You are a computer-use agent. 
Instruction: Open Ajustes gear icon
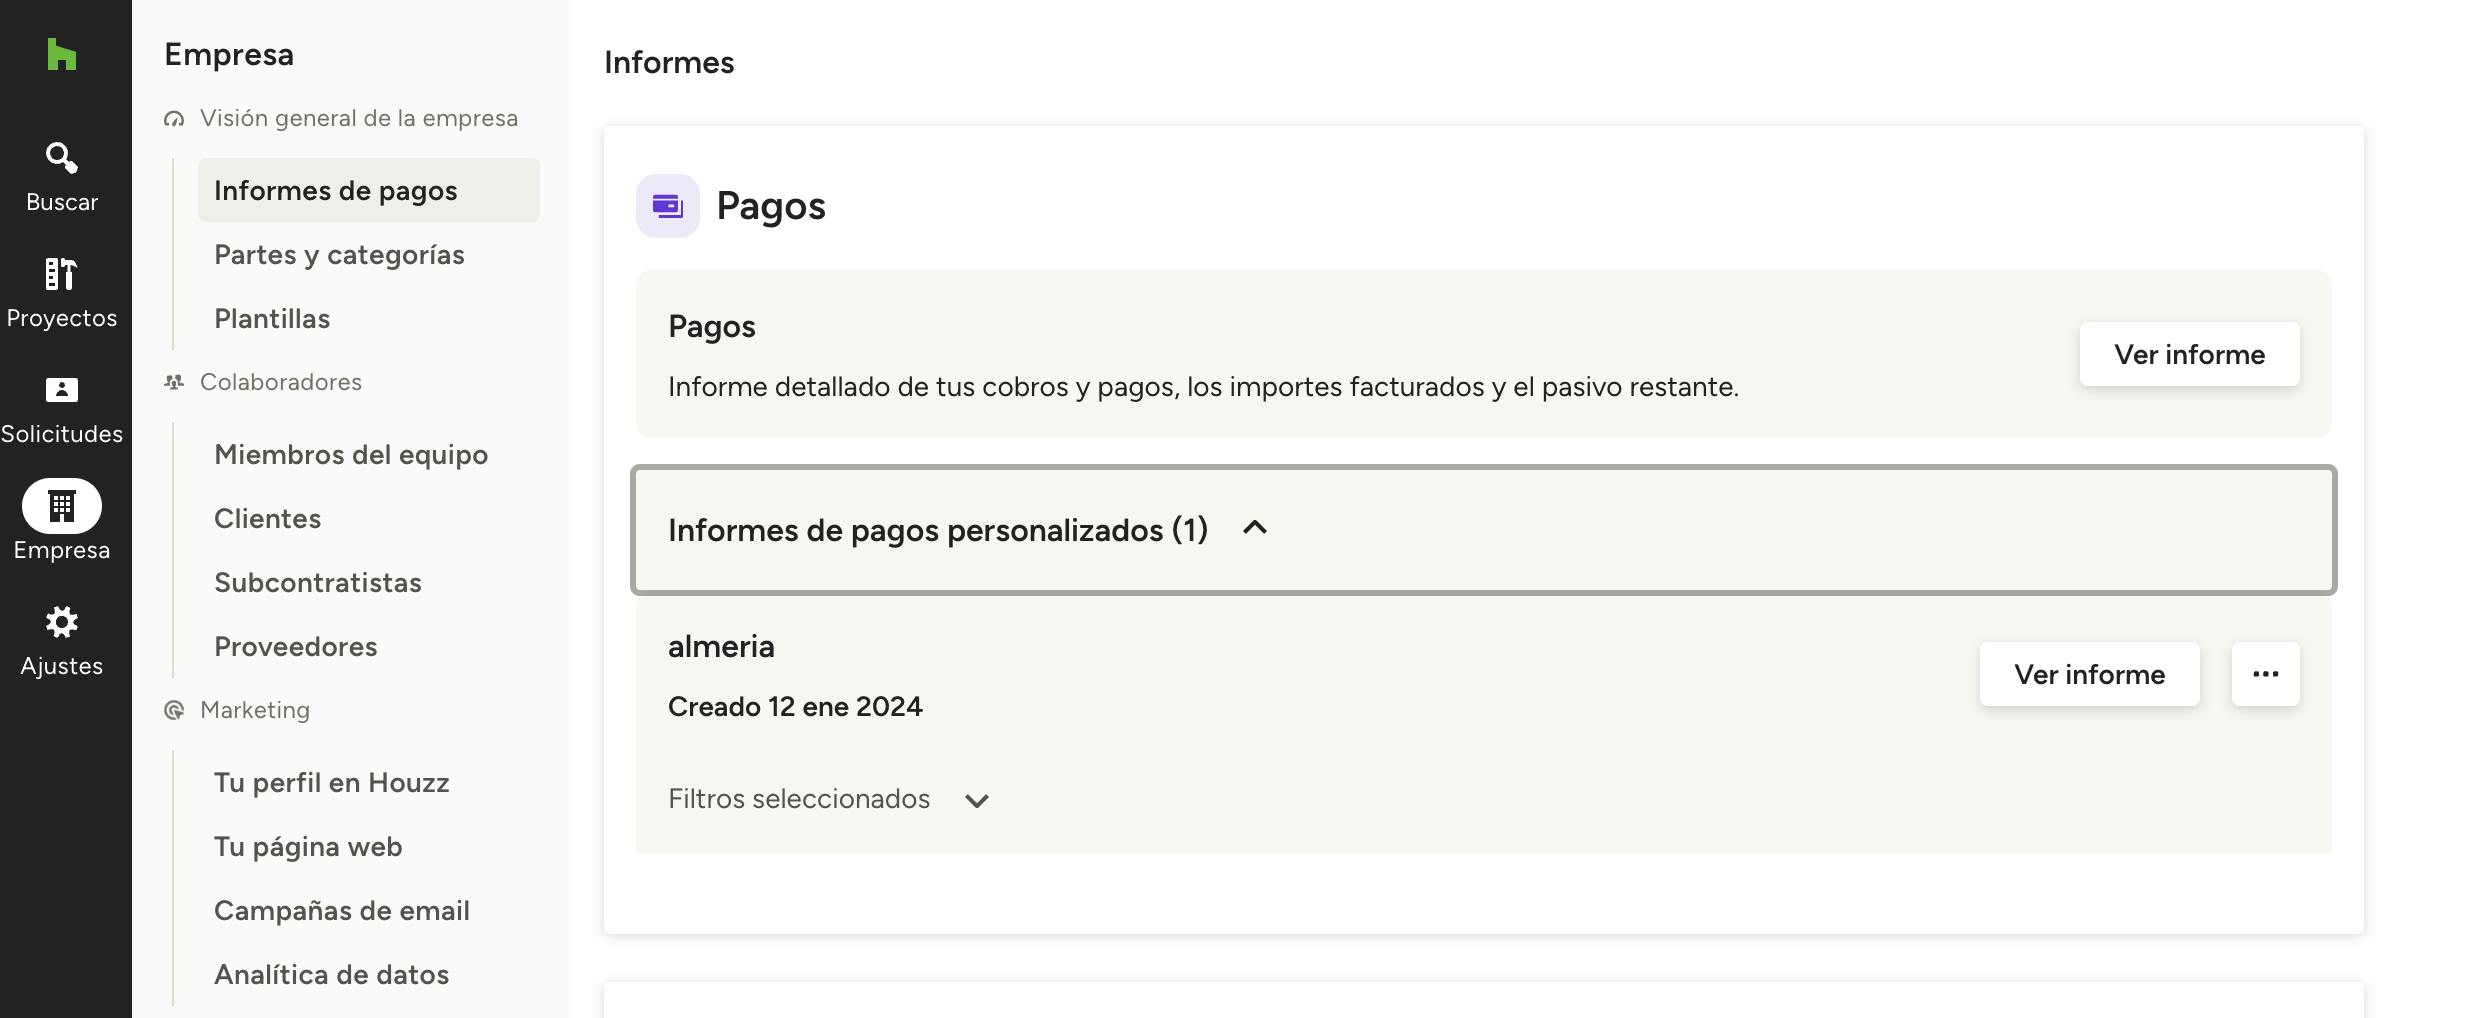coord(61,622)
